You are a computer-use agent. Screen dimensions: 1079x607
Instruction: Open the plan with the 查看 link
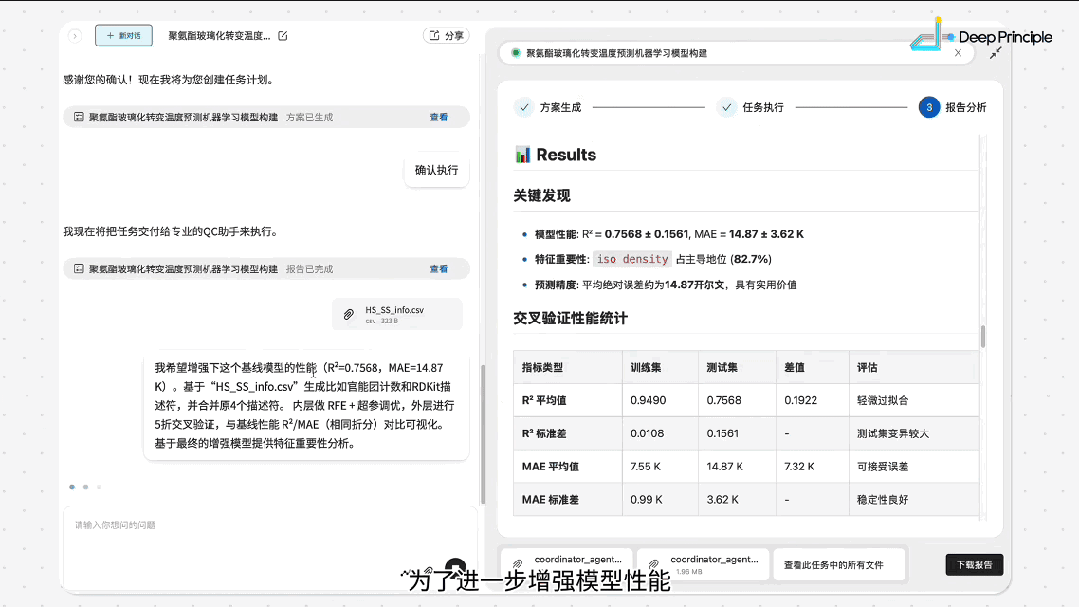[x=438, y=116]
